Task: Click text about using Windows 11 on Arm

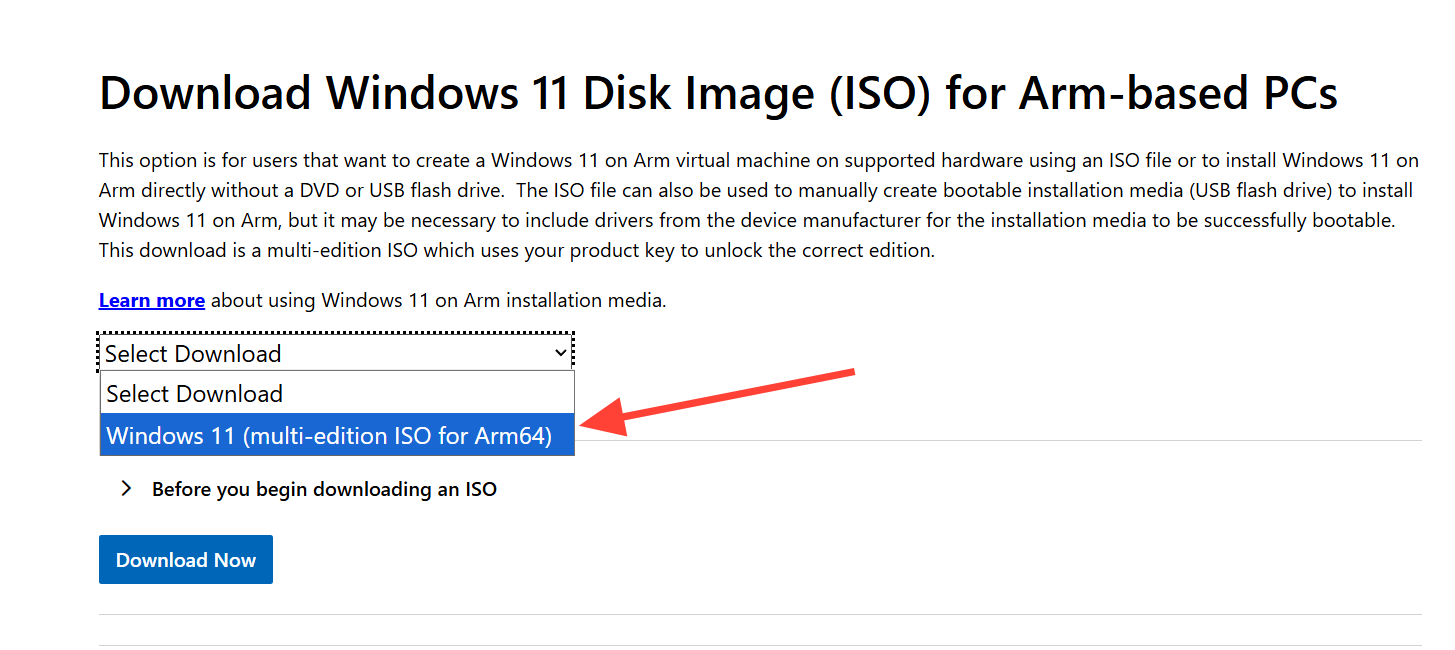Action: [x=438, y=300]
